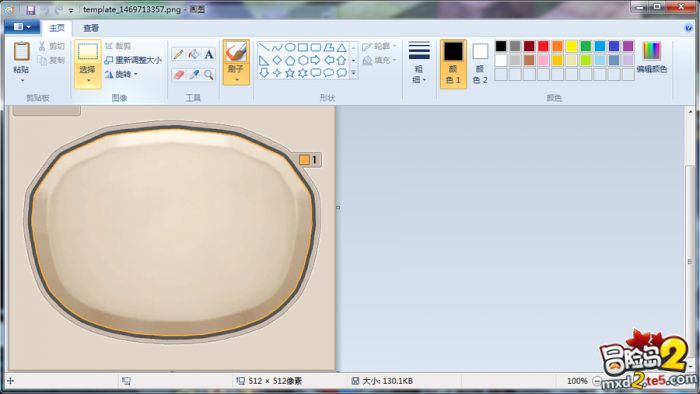Pick the purple color swatch
700x394 pixels.
click(628, 46)
